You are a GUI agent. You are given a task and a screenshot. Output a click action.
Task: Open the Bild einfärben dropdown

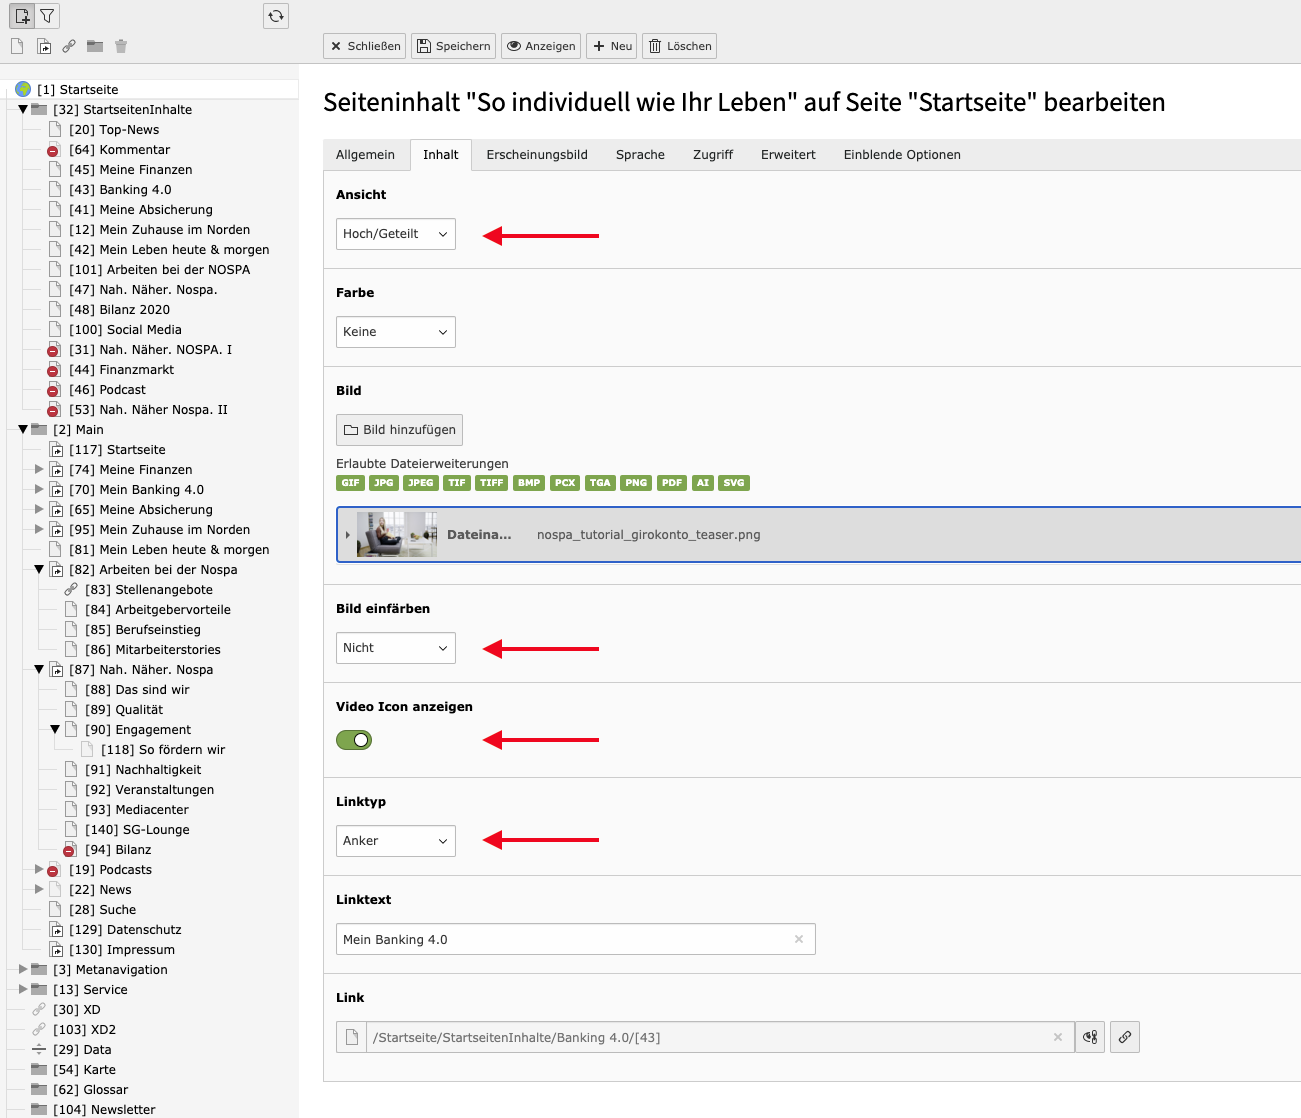tap(395, 648)
